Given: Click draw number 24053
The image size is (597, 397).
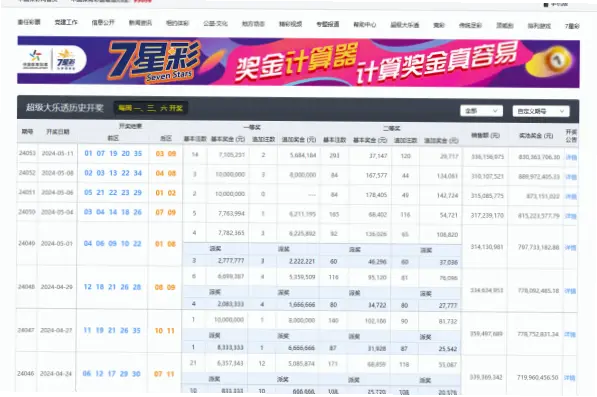Looking at the screenshot, I should pos(27,153).
